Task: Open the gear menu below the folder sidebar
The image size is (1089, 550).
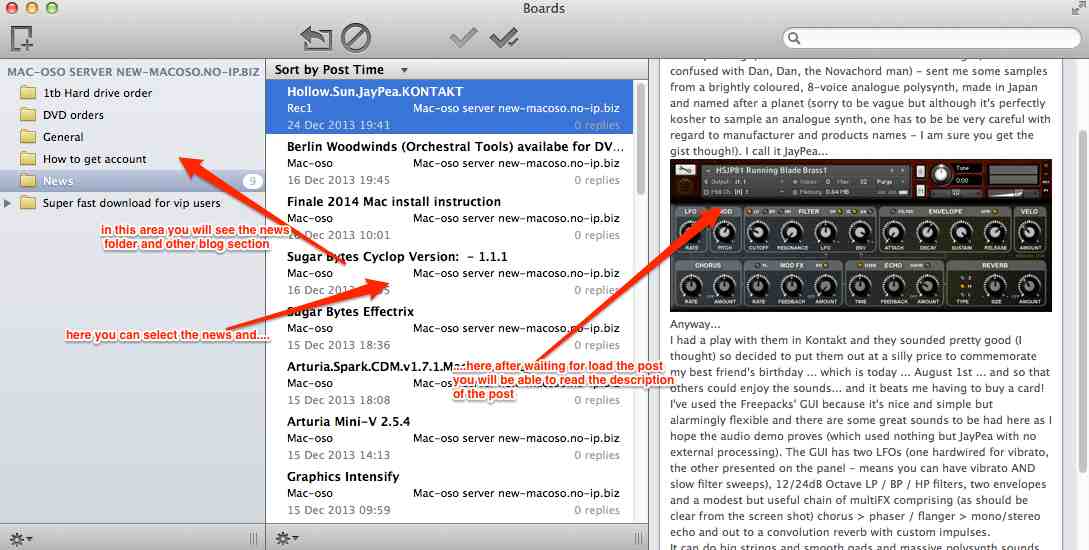Action: coord(20,538)
